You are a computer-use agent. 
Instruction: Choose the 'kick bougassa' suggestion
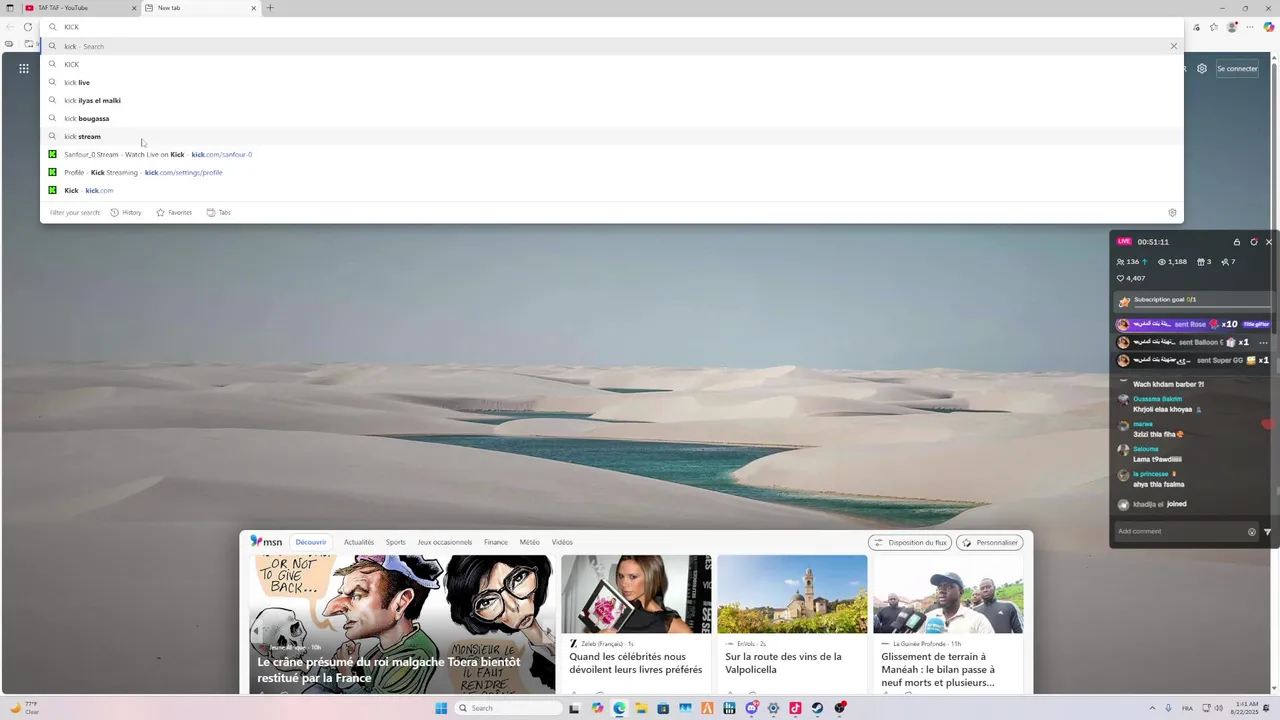point(611,118)
